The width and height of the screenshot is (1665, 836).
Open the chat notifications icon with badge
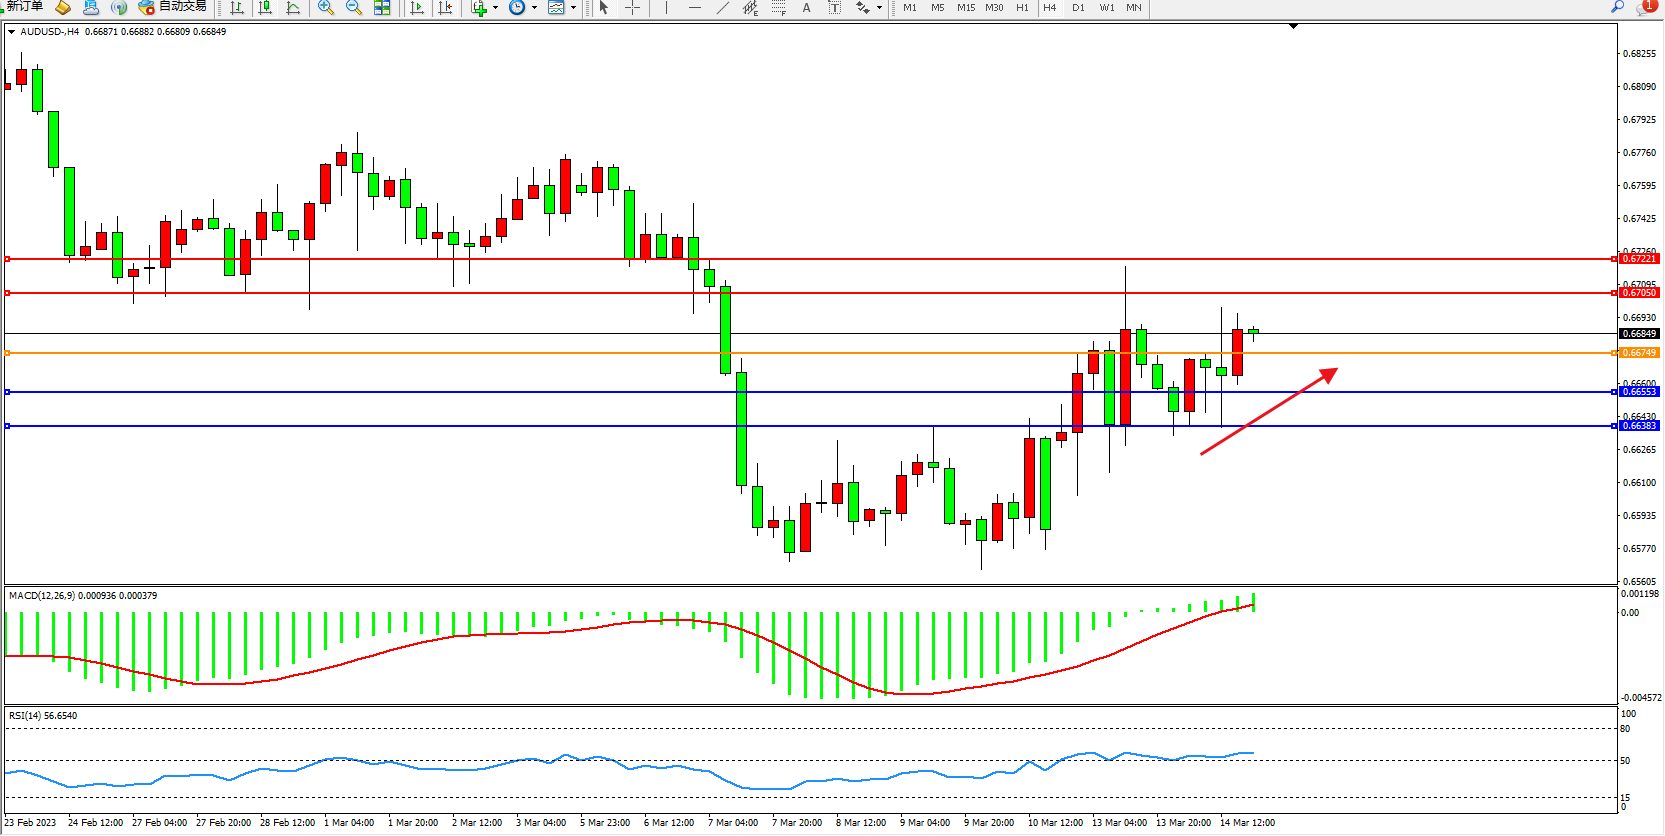pyautogui.click(x=1645, y=7)
